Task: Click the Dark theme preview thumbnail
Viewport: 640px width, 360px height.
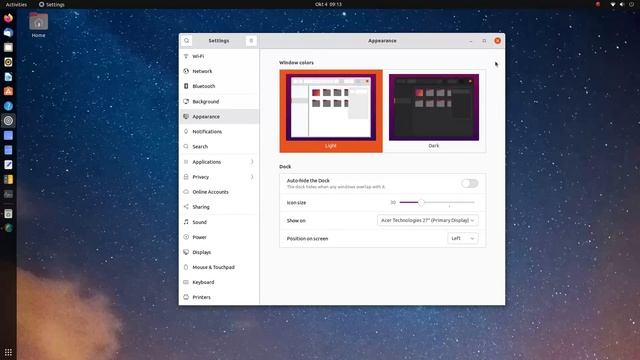Action: (434, 107)
